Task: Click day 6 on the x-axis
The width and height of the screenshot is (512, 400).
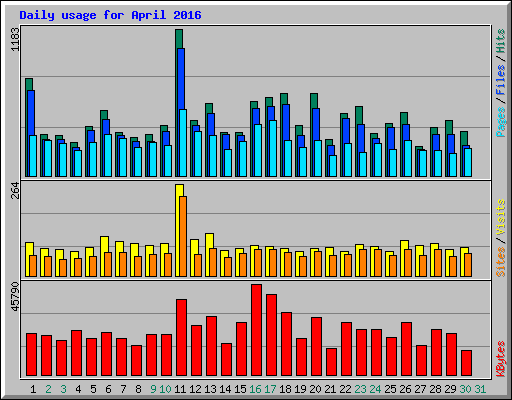Action: coord(108,389)
